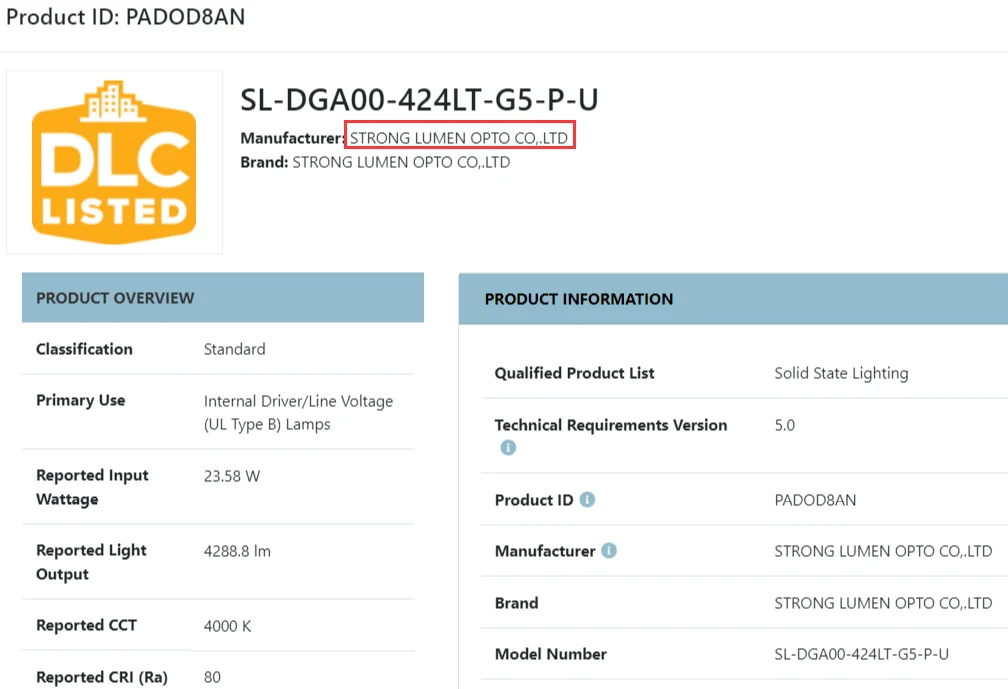
Task: Click the info icon beside Product ID
Action: [x=587, y=499]
